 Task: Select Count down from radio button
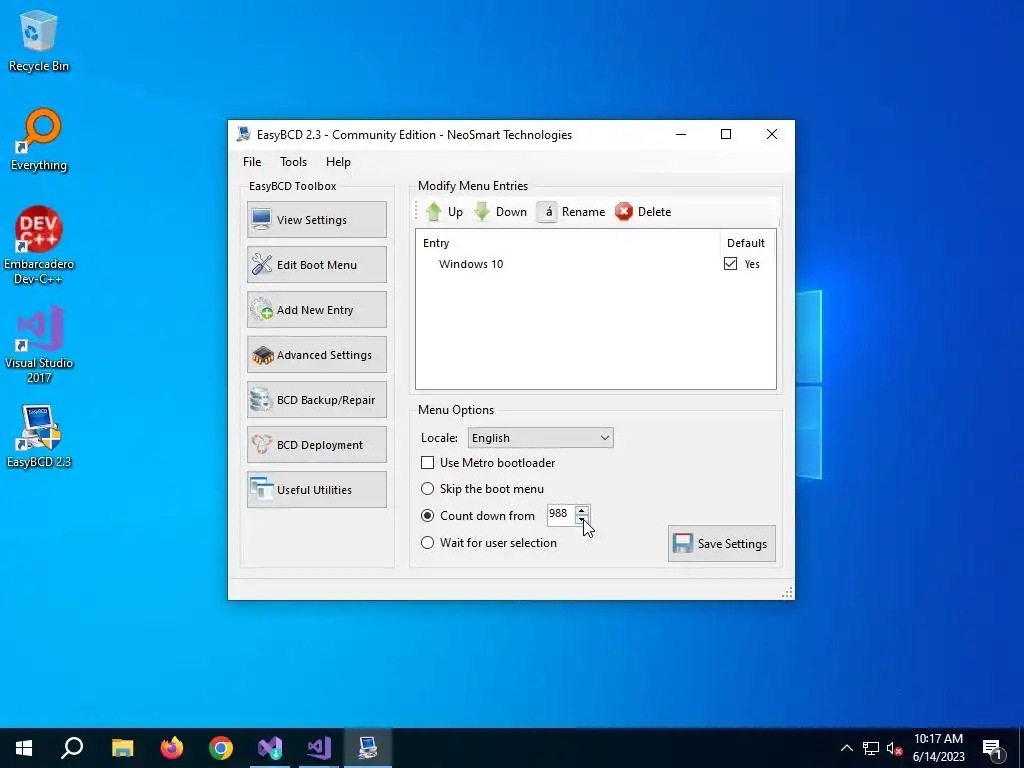(x=427, y=516)
